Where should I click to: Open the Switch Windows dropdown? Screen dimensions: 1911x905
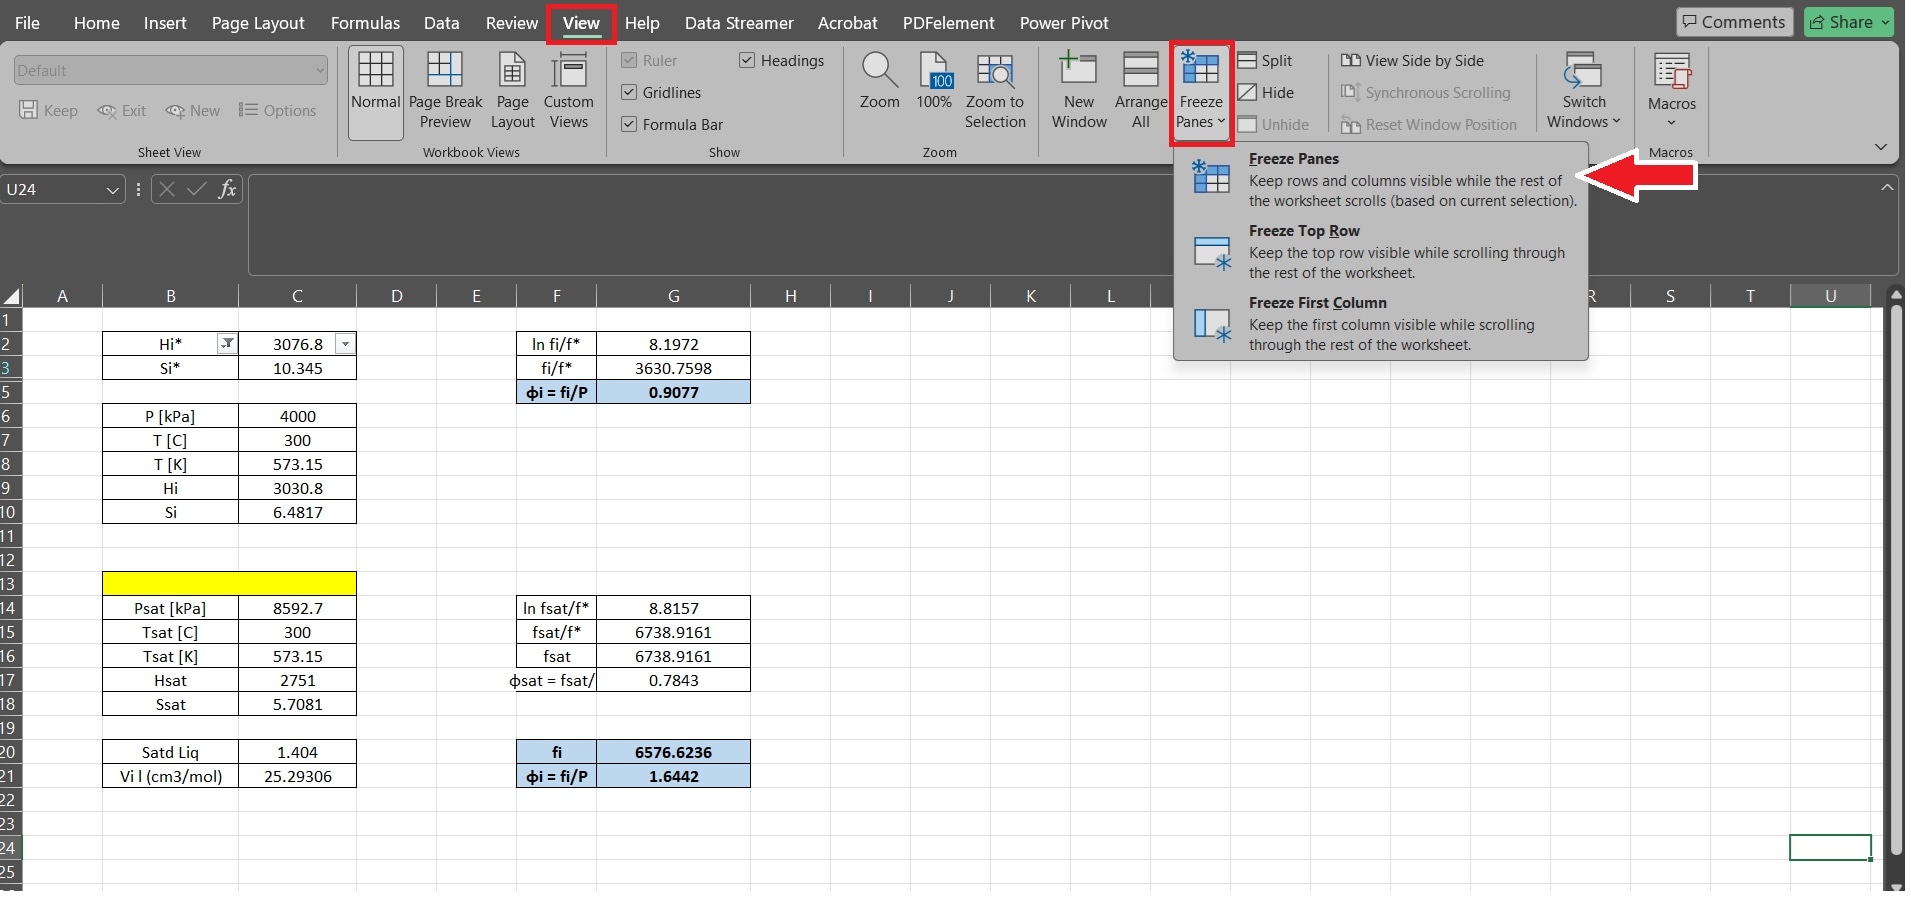click(x=1584, y=92)
